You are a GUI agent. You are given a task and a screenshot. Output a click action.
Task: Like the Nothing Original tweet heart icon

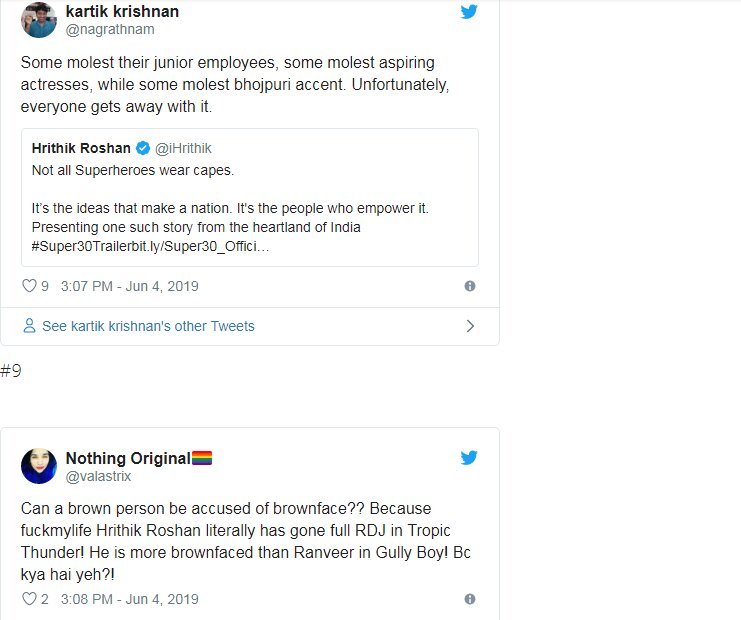point(29,600)
